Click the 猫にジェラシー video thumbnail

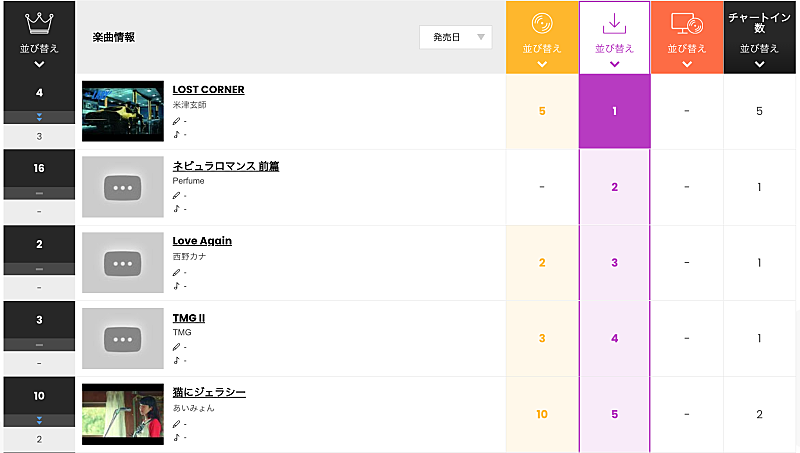[x=122, y=414]
